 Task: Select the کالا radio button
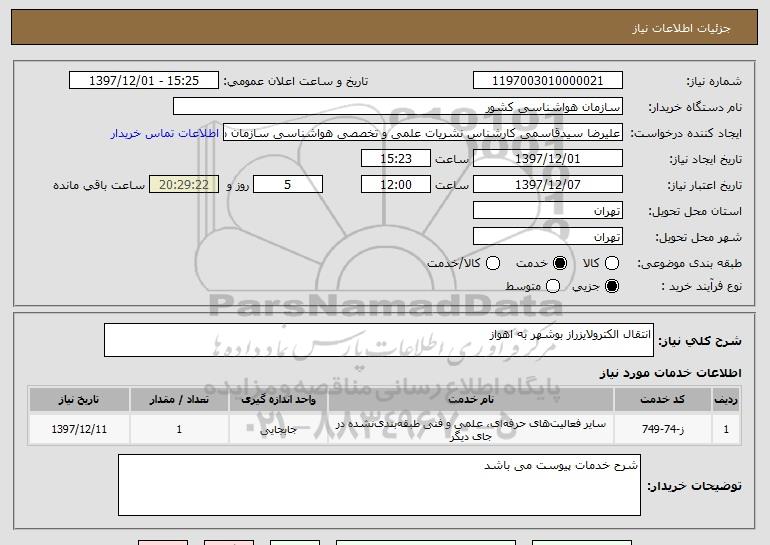tap(612, 263)
